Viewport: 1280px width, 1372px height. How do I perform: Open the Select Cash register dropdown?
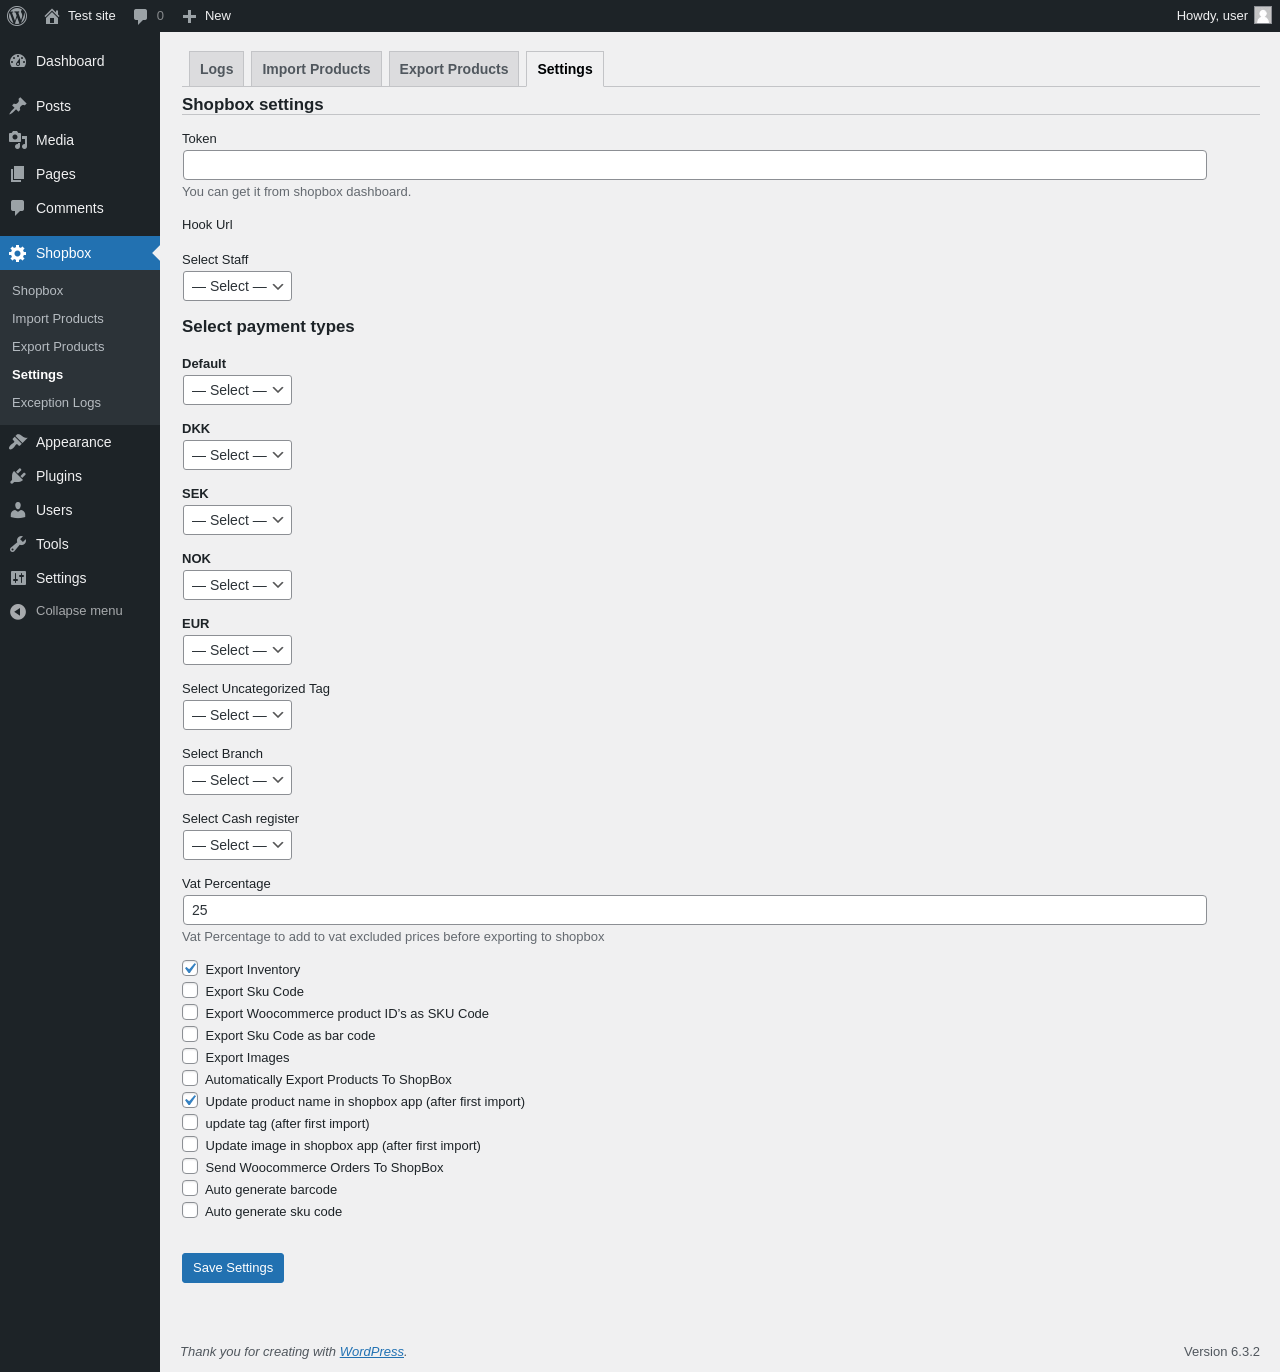(x=237, y=845)
